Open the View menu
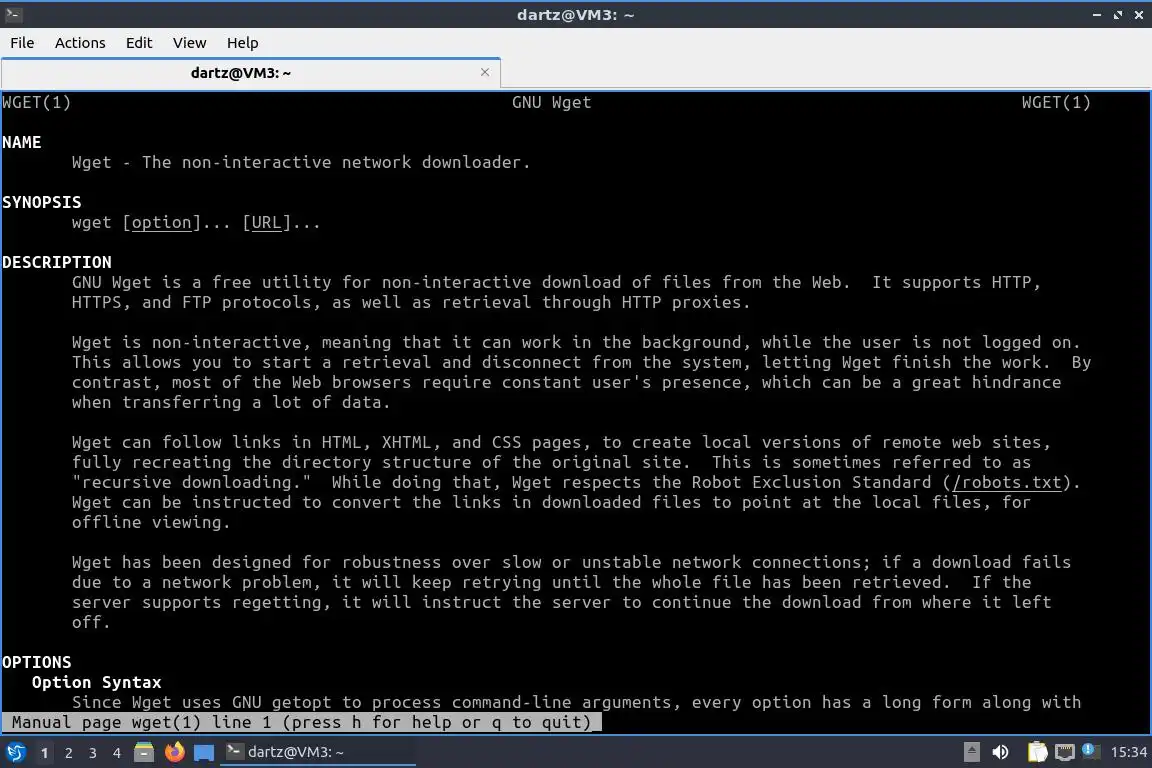1152x768 pixels. (190, 43)
